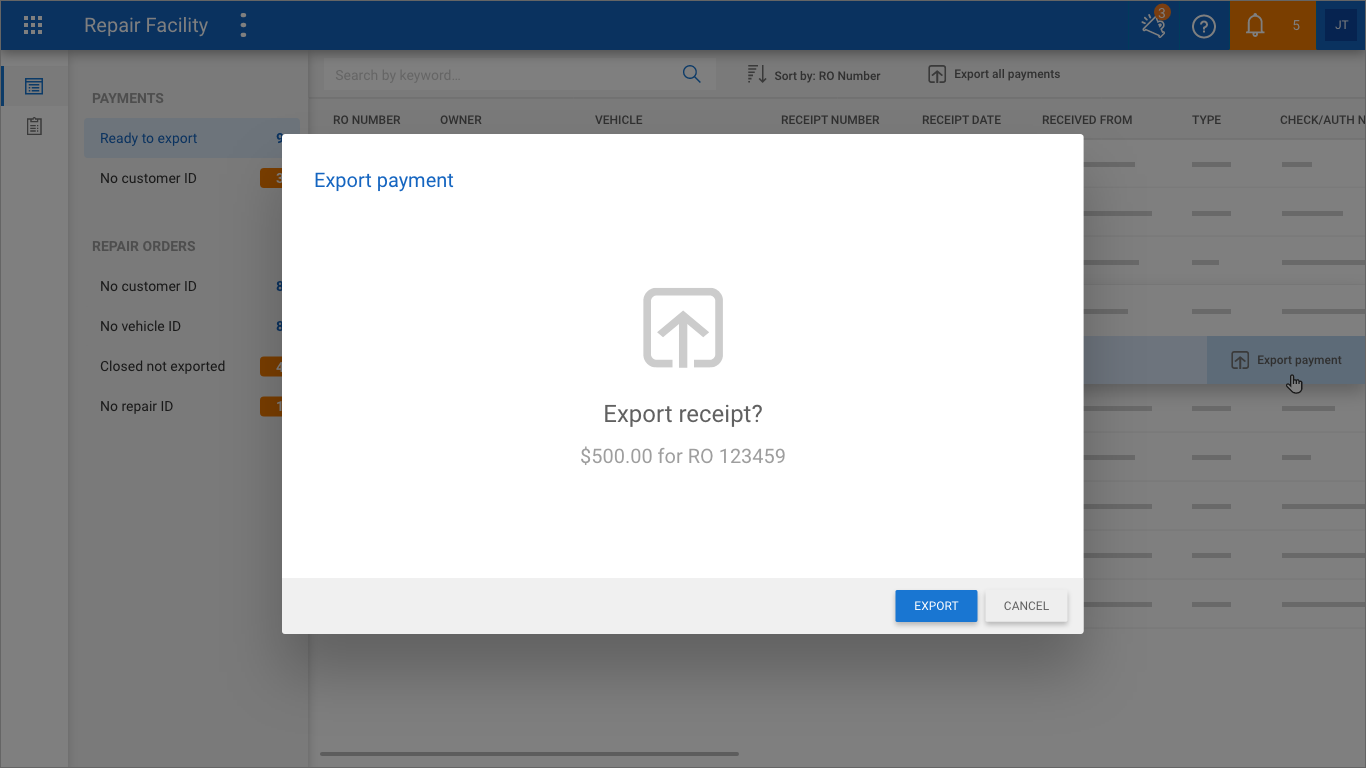
Task: Click the horizontal scrollbar at the bottom
Action: click(529, 754)
